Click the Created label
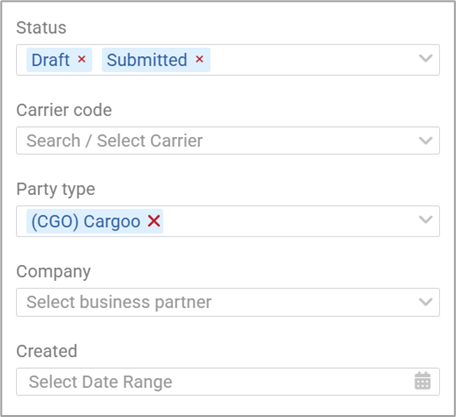Screen dimensions: 456x417 tap(47, 351)
